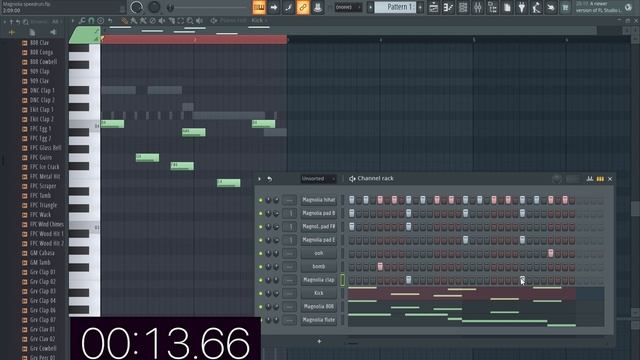Click the browser search magnifier icon
Viewport: 640px width, 360px height.
coord(26,22)
